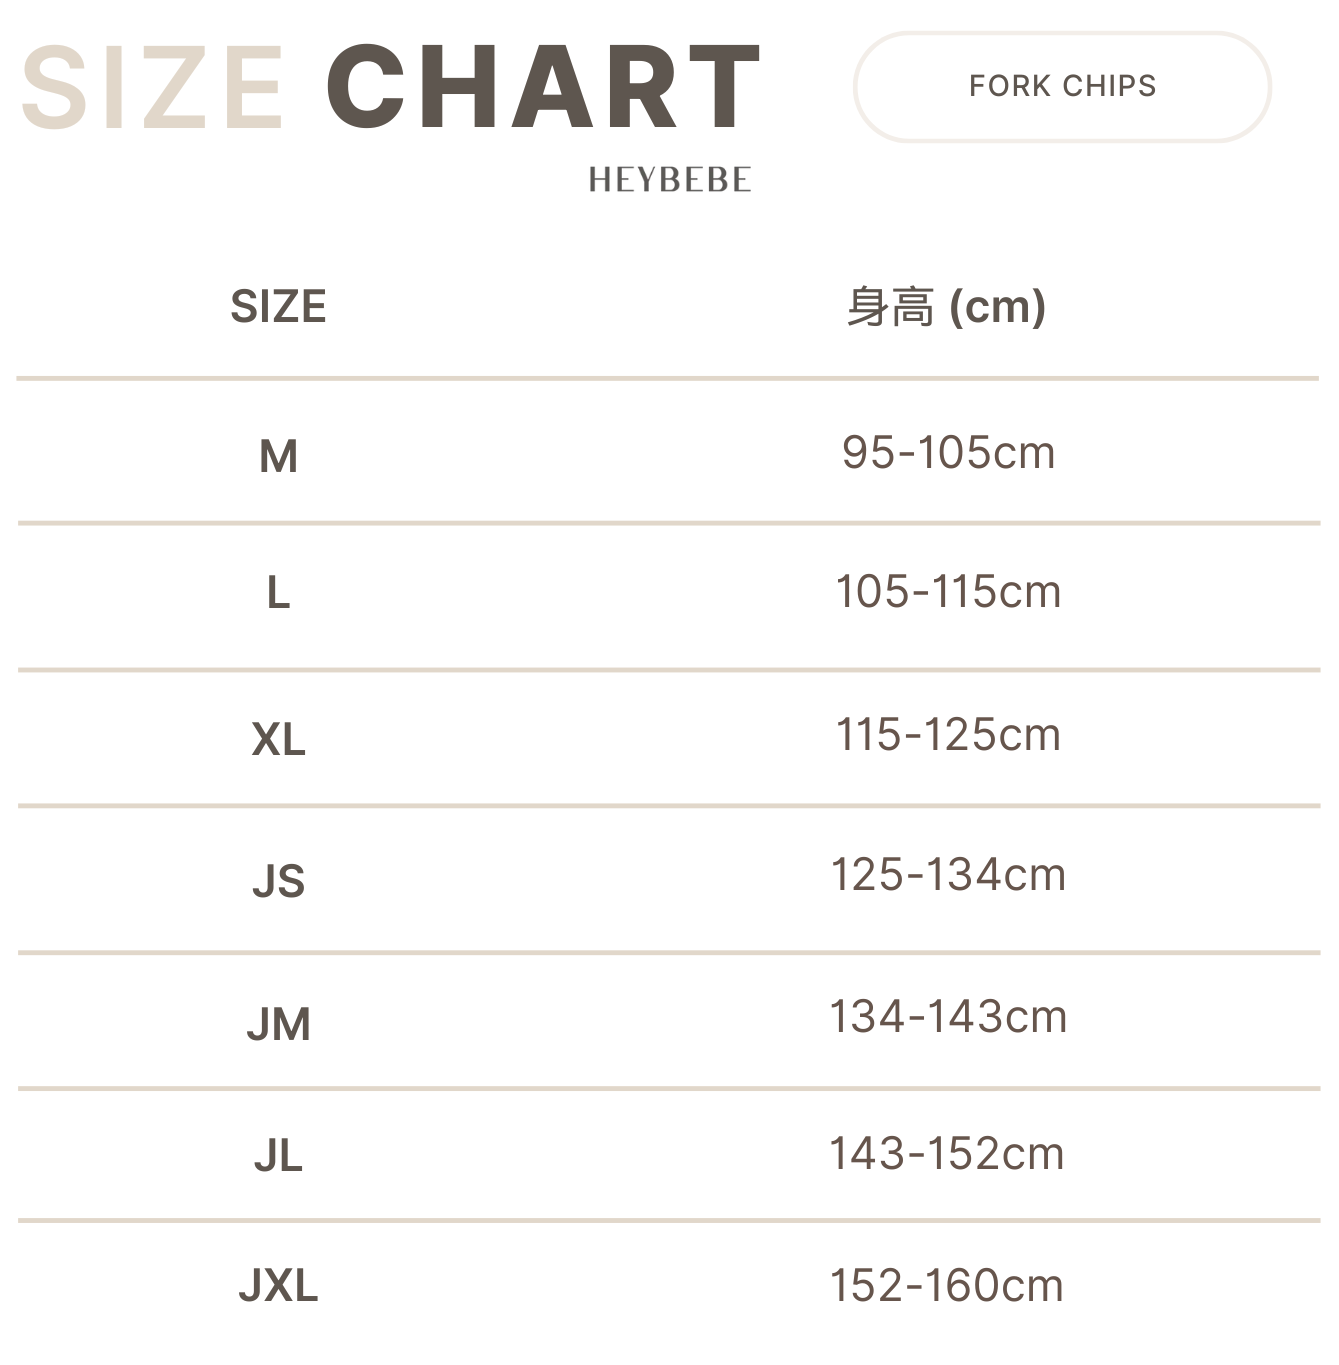Choose the XL size label
1339x1365 pixels.
point(278,740)
